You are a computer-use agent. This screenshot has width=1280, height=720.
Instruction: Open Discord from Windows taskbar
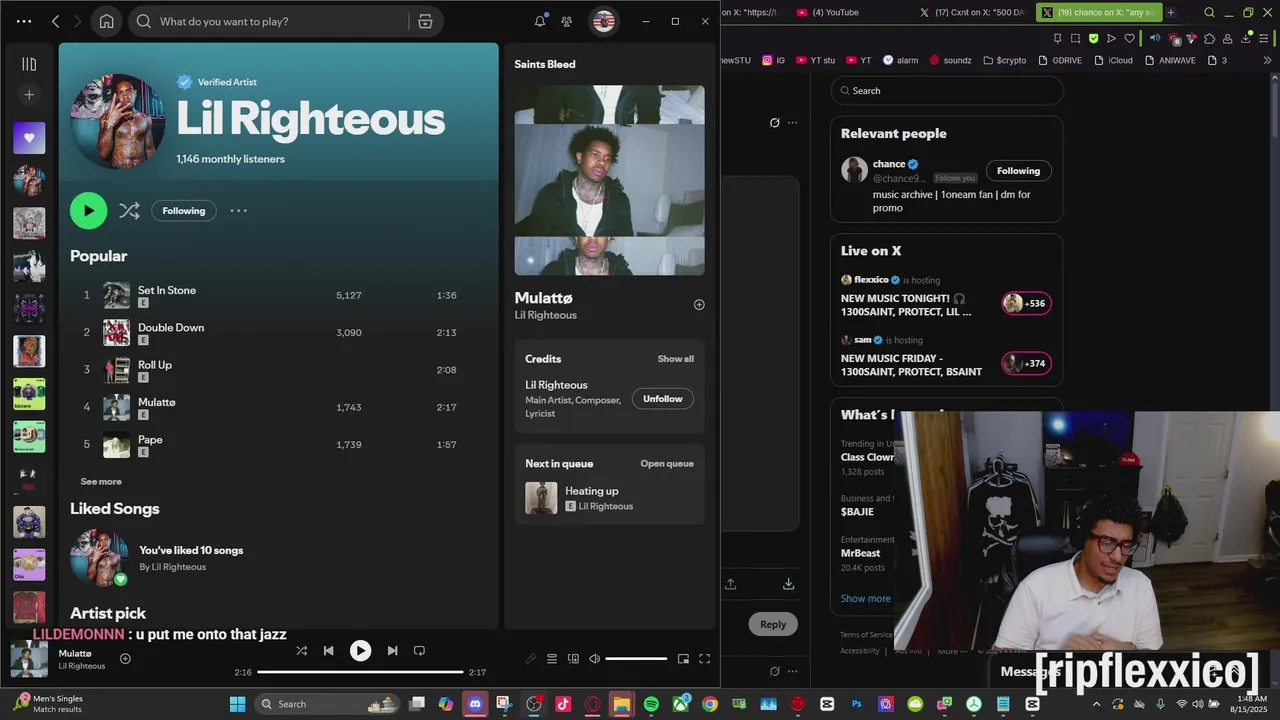tap(475, 704)
